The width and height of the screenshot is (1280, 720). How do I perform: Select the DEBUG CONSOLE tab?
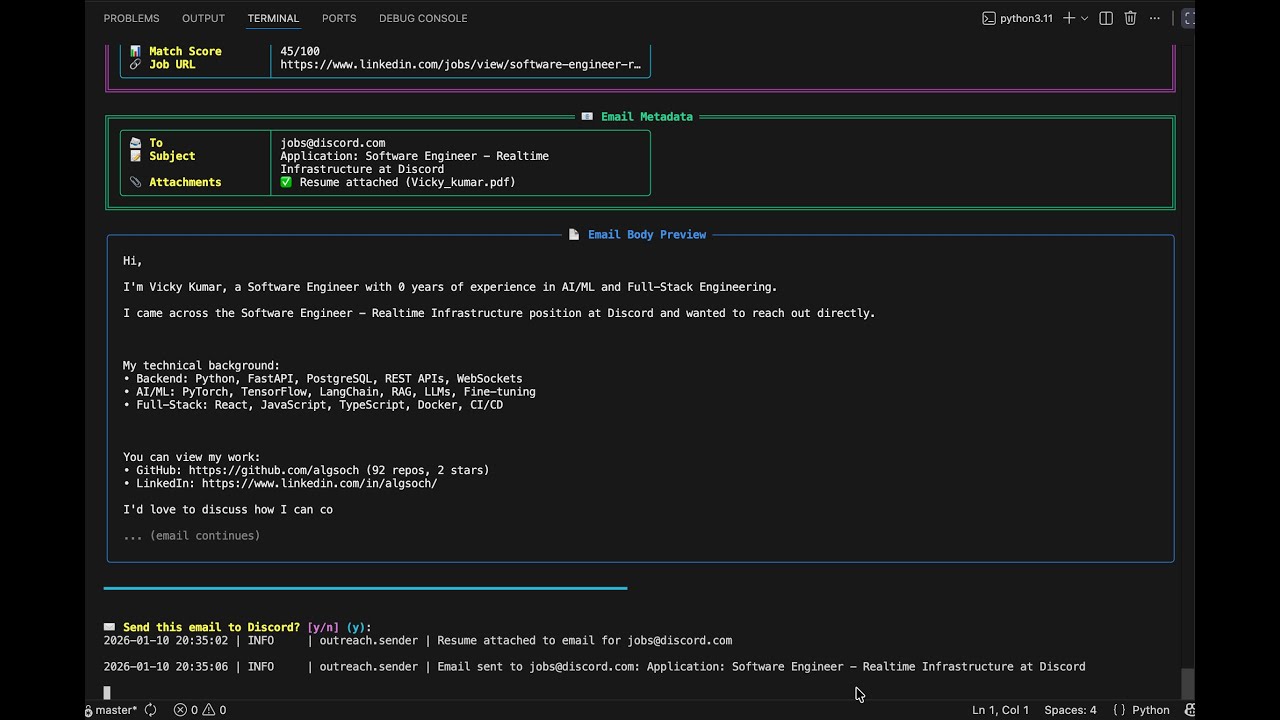[x=423, y=18]
